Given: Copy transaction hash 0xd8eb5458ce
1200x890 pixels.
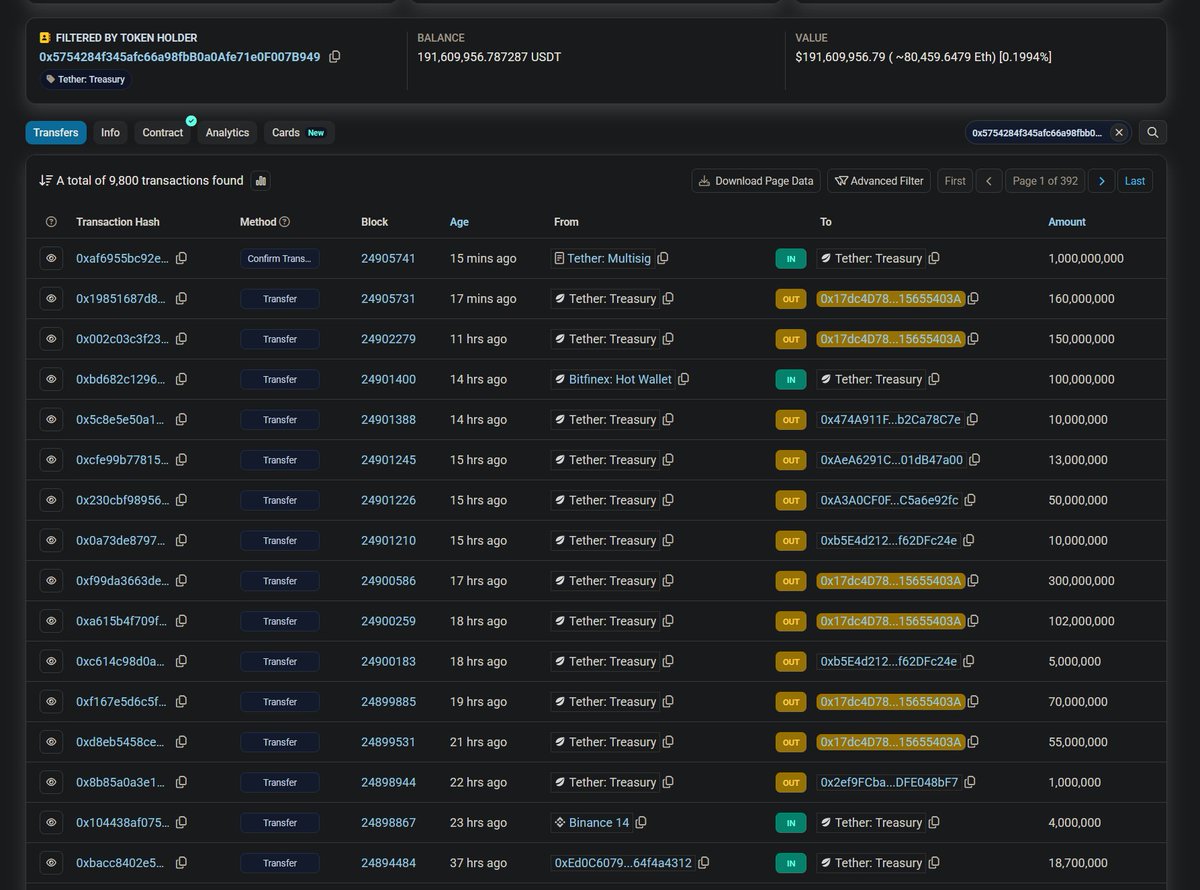Looking at the screenshot, I should click(181, 742).
